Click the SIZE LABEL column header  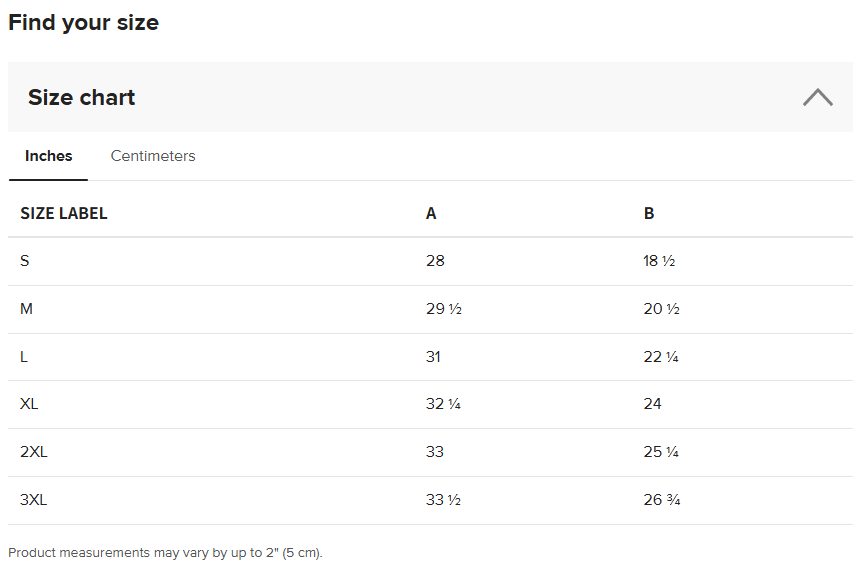click(64, 213)
